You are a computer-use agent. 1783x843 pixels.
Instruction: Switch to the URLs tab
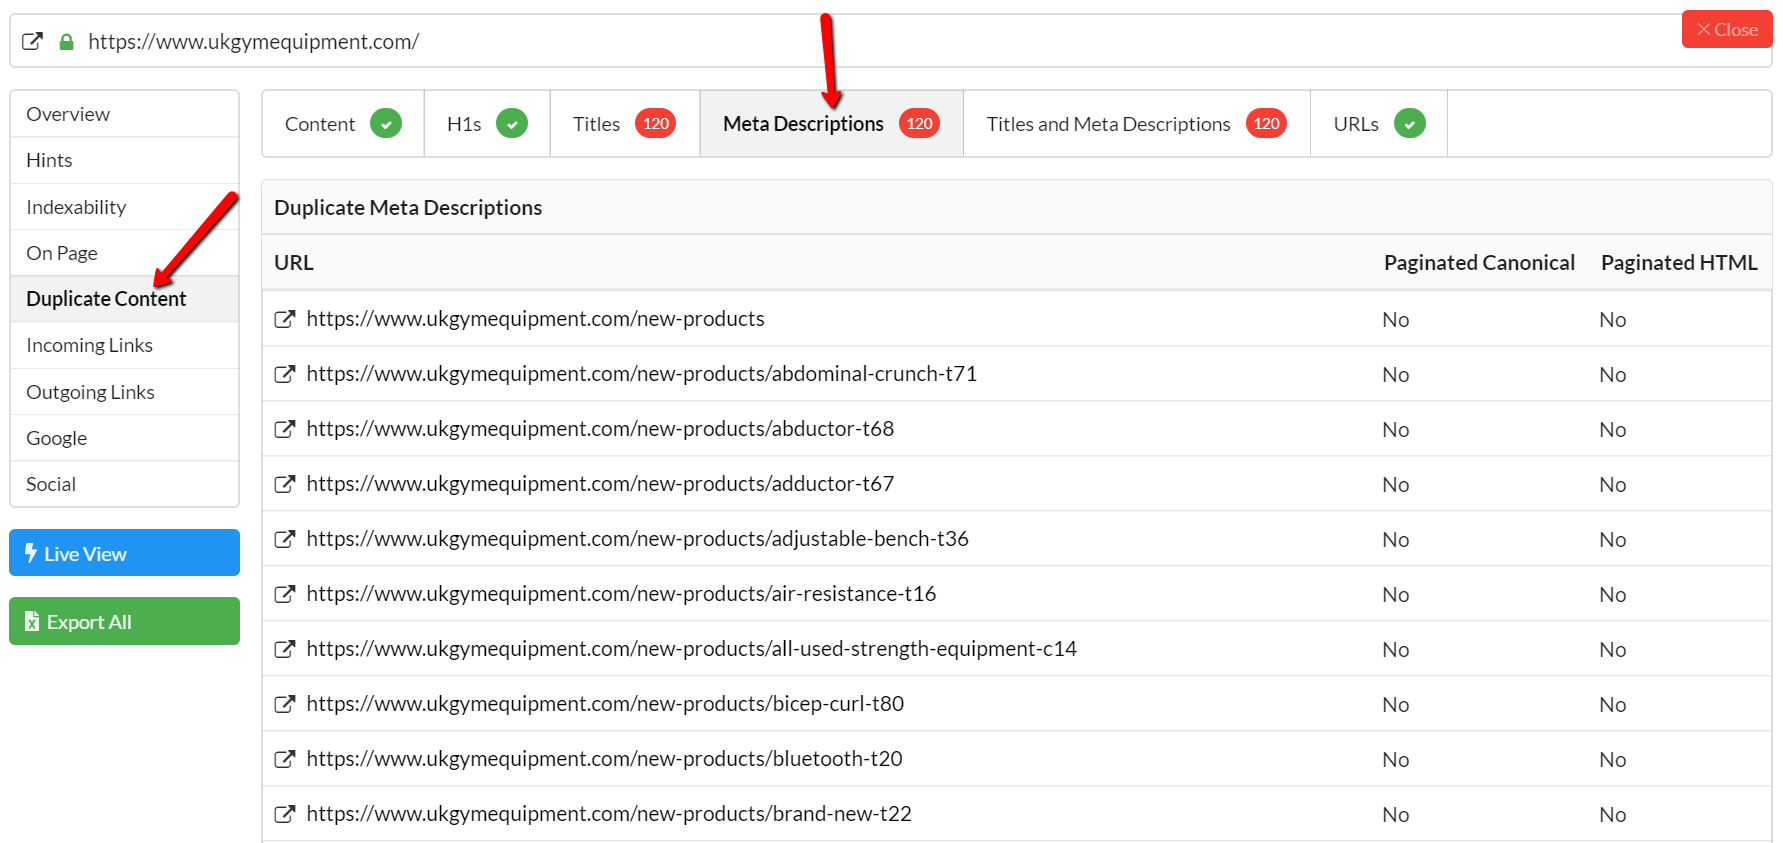[x=1379, y=124]
